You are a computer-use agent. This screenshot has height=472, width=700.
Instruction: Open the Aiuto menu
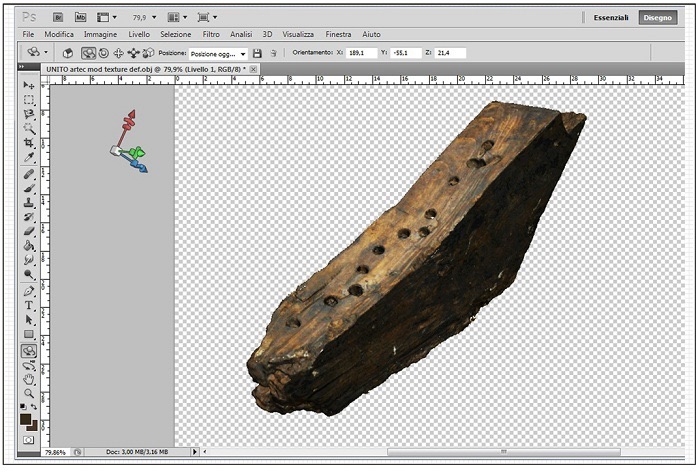pos(371,34)
